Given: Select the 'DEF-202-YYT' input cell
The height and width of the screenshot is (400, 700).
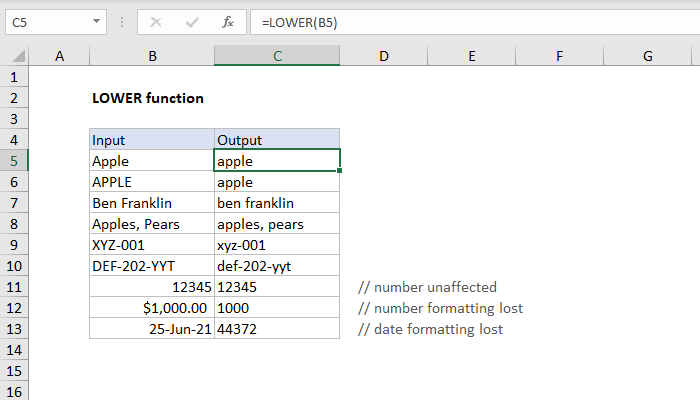Looking at the screenshot, I should pyautogui.click(x=152, y=266).
